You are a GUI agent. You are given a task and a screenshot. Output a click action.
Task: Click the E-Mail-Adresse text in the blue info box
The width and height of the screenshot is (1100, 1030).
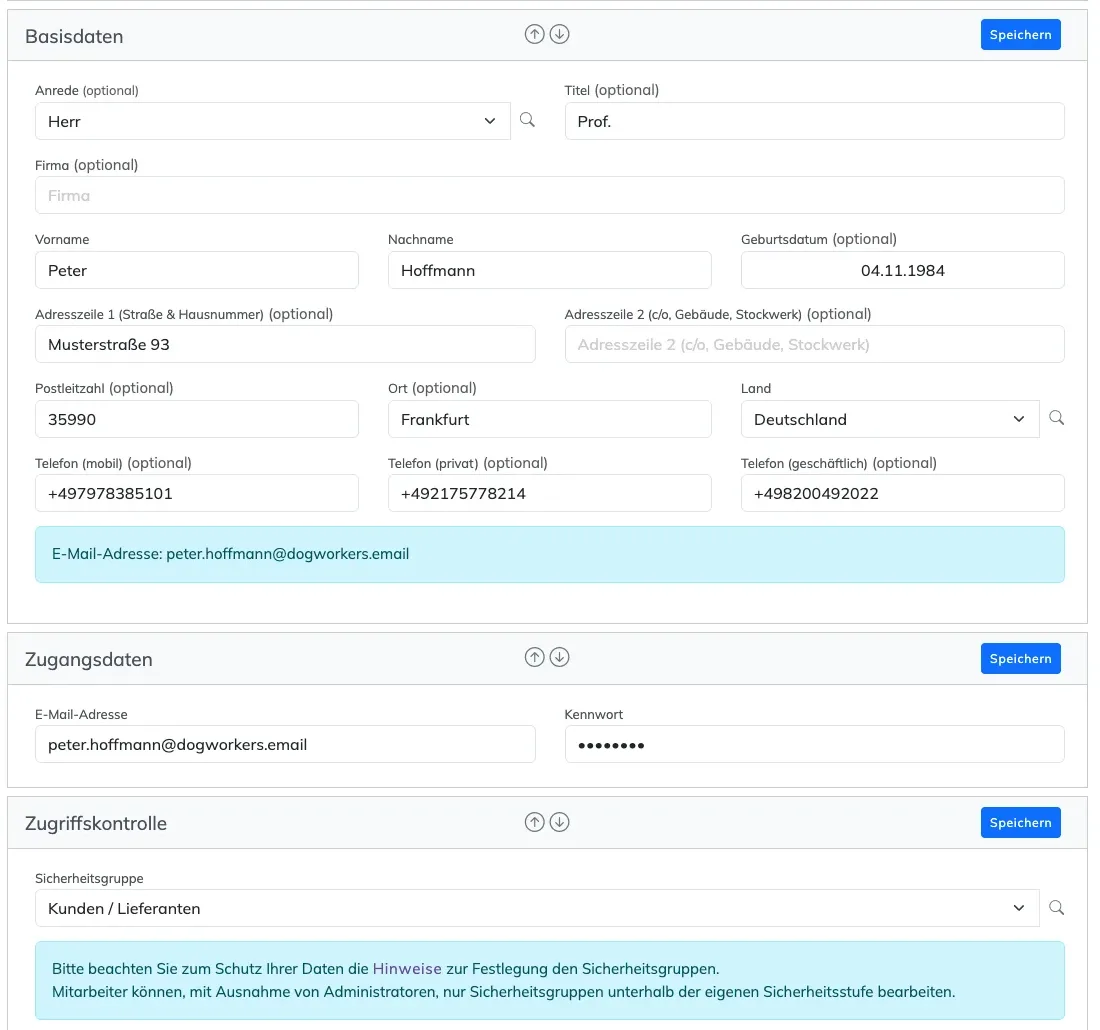[x=230, y=554]
